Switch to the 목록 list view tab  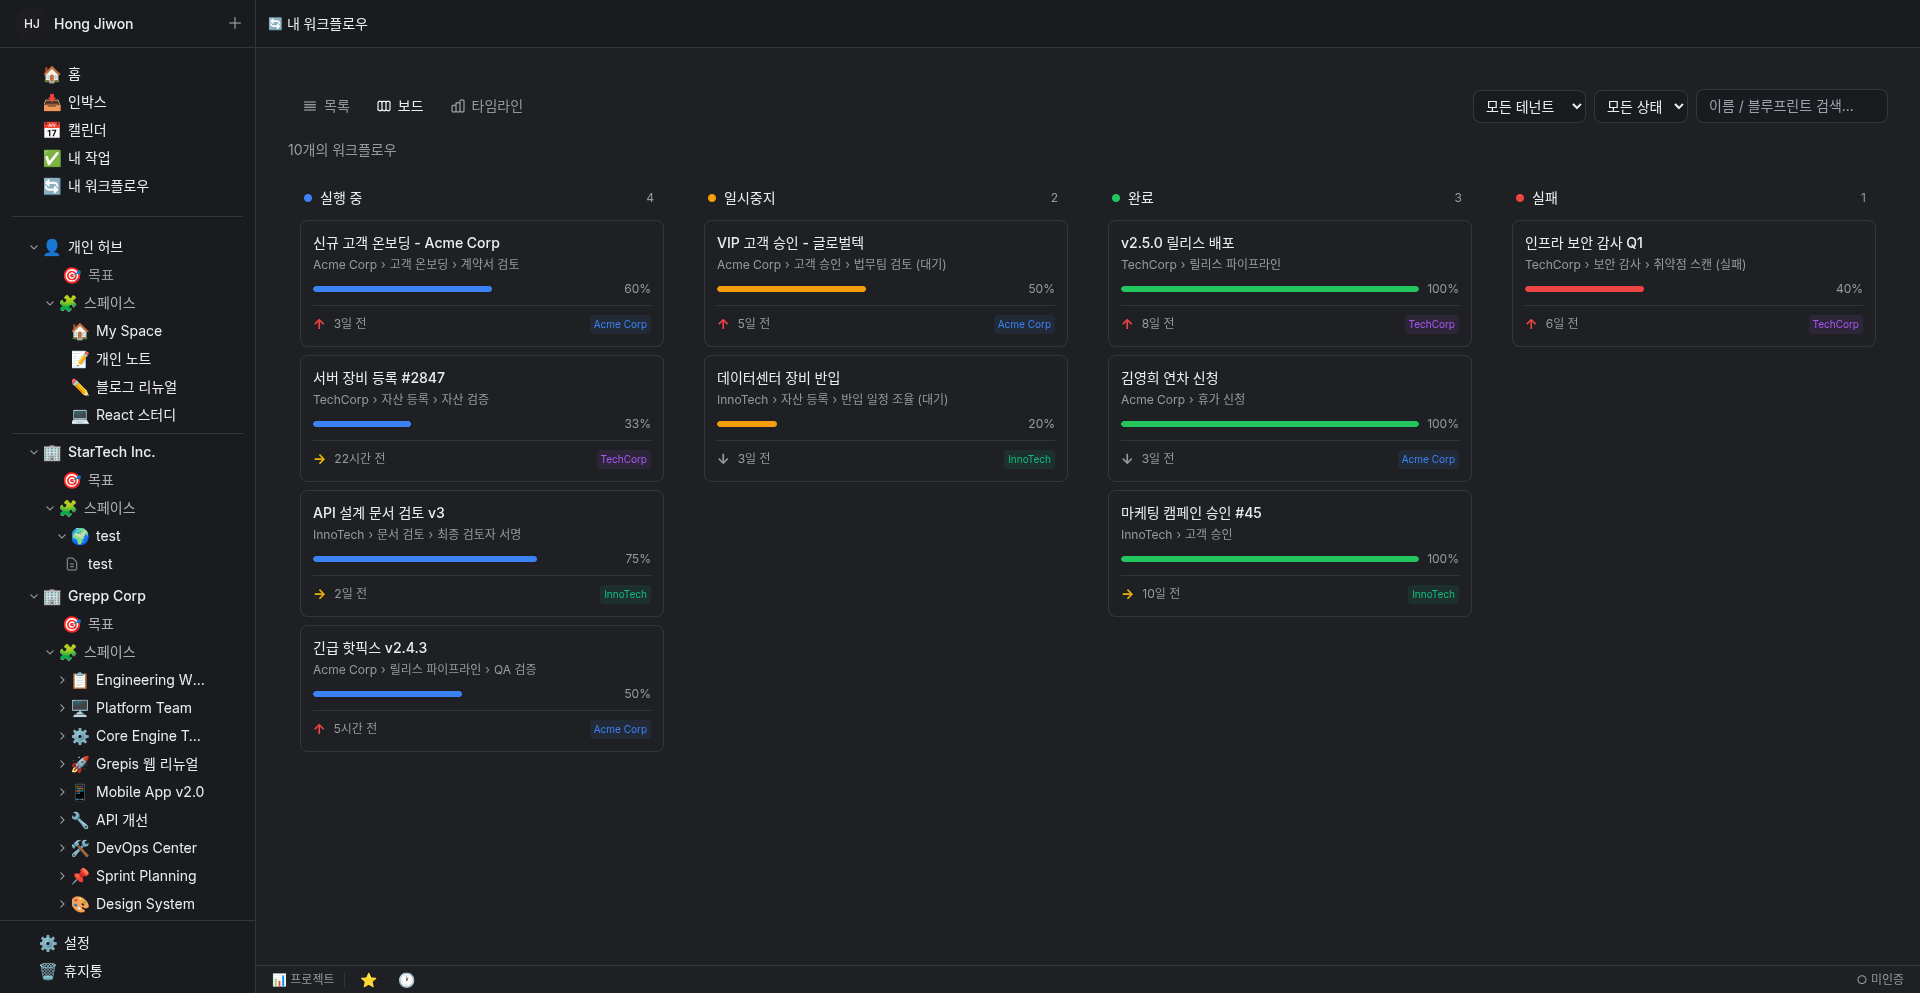326,106
